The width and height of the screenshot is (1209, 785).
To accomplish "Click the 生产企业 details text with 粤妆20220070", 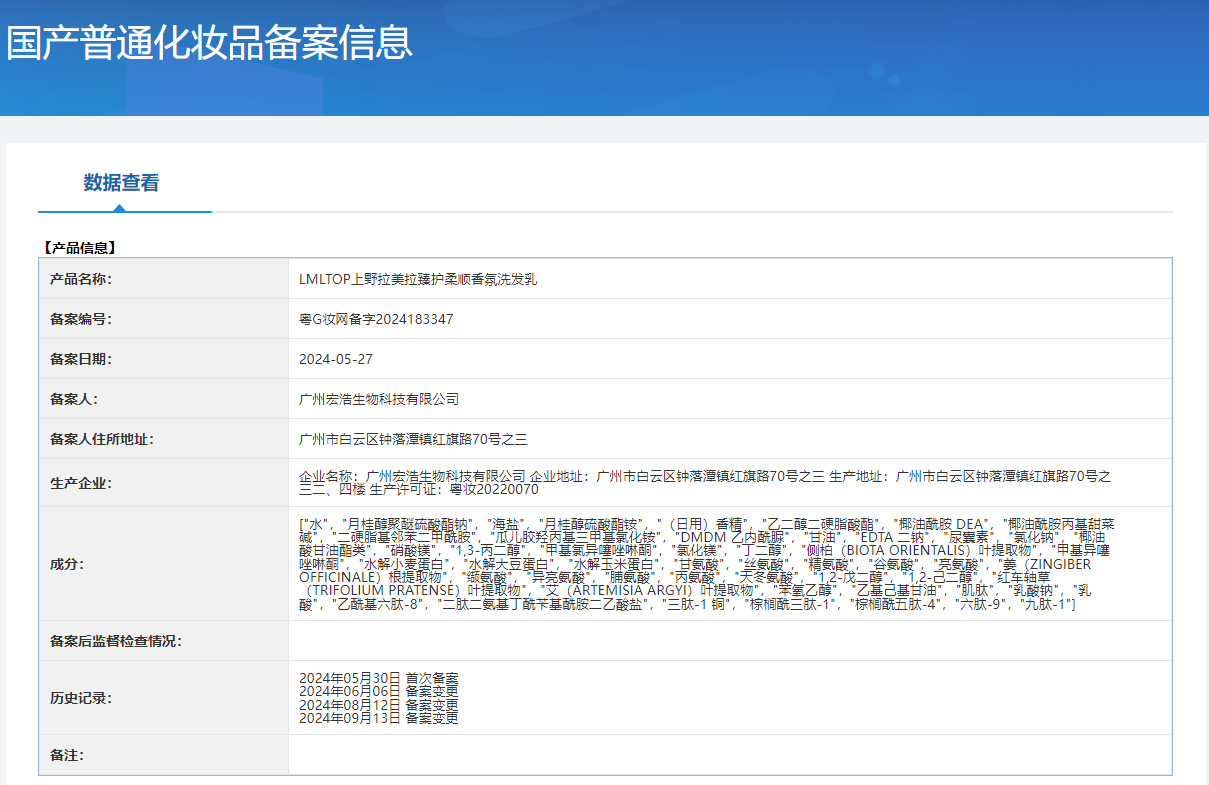I will coord(705,483).
